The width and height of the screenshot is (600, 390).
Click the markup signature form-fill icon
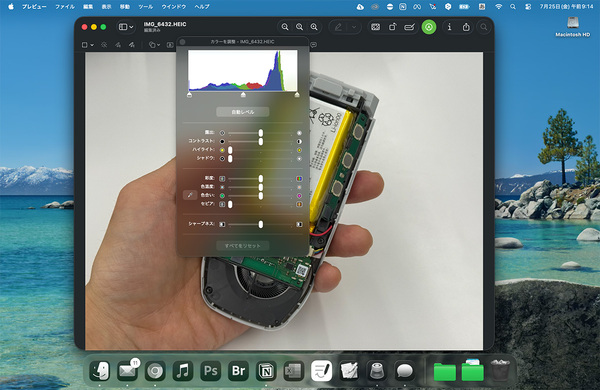(x=409, y=27)
